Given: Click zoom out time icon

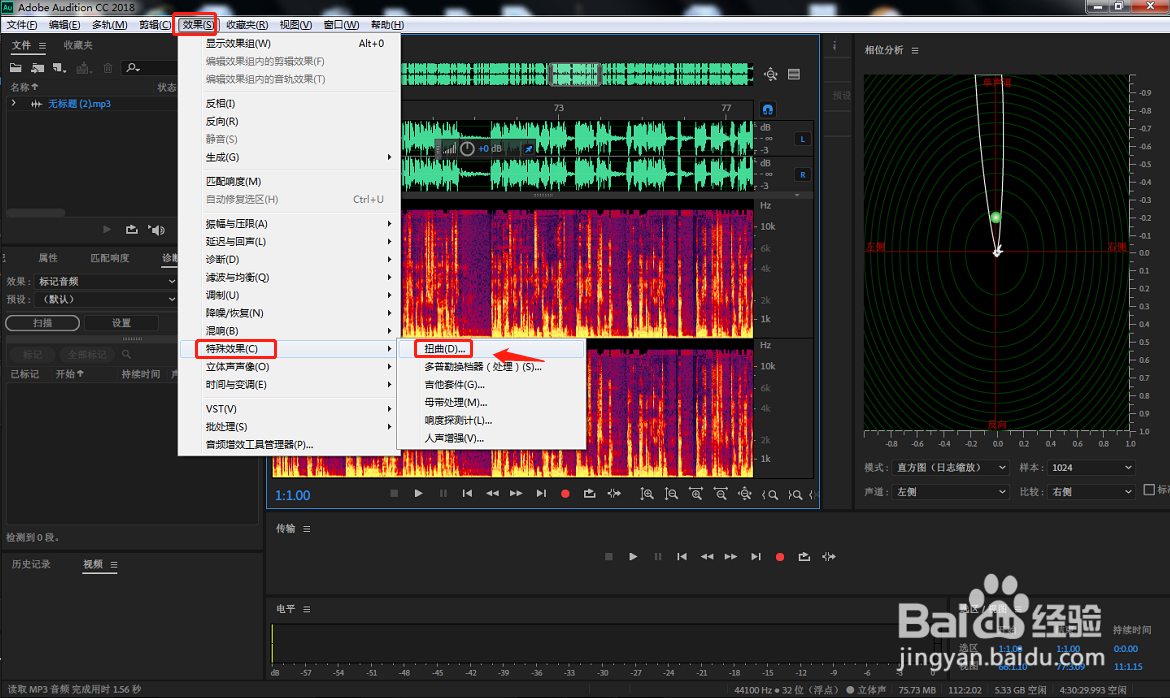Looking at the screenshot, I should pos(720,493).
